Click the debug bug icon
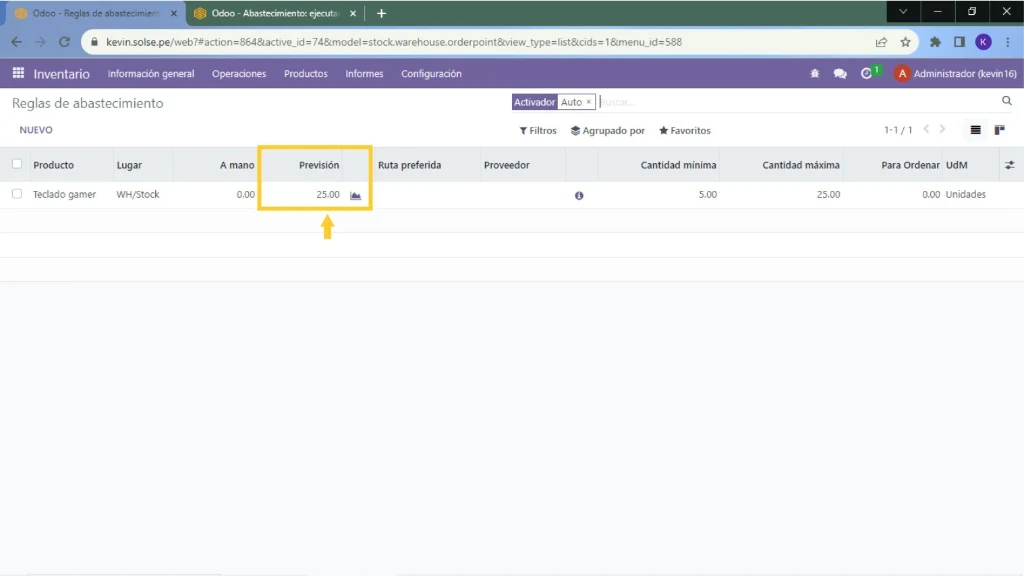Image resolution: width=1024 pixels, height=576 pixels. pyautogui.click(x=814, y=74)
